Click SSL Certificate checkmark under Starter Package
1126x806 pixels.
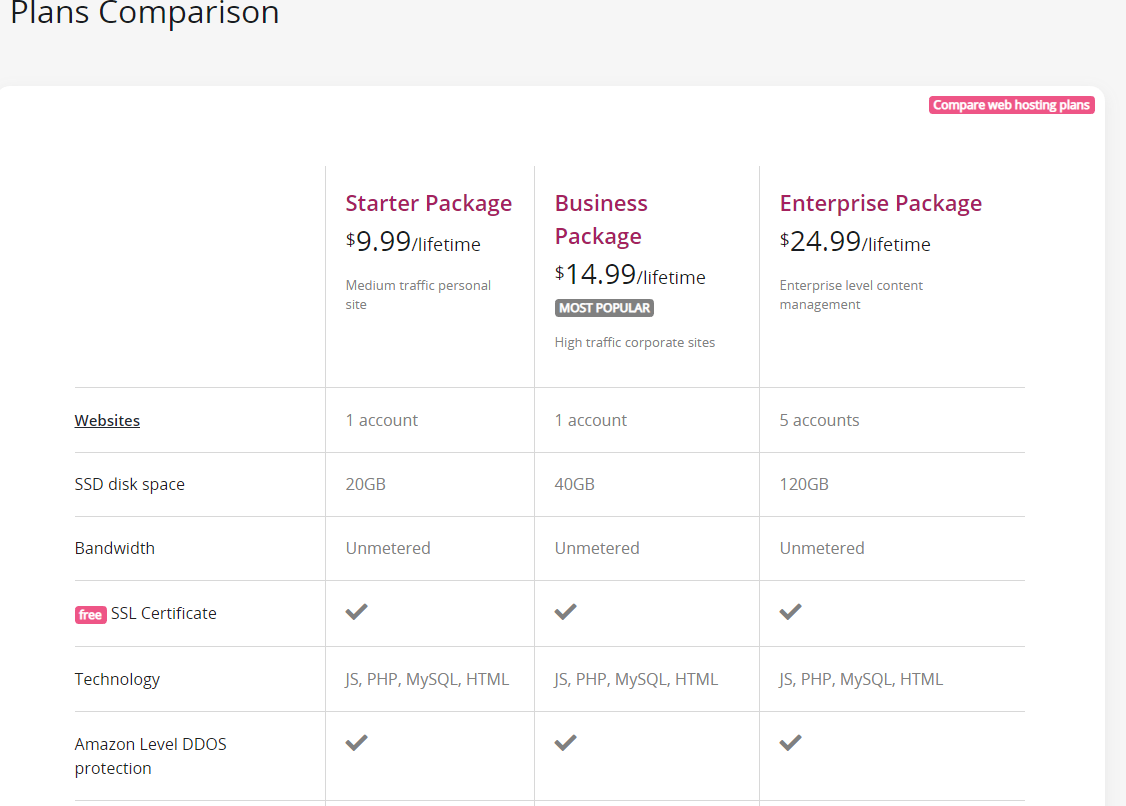[x=356, y=611]
